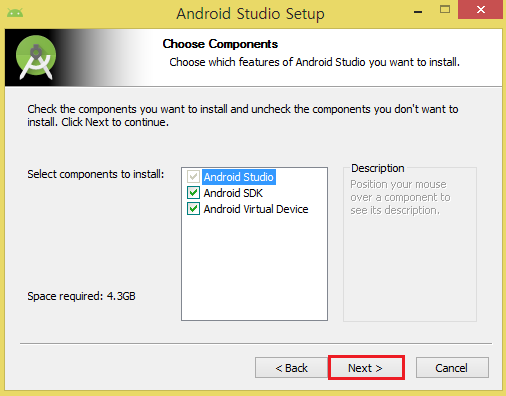
Task: Click the 'Space required: 4.3GB' text
Action: click(x=81, y=296)
